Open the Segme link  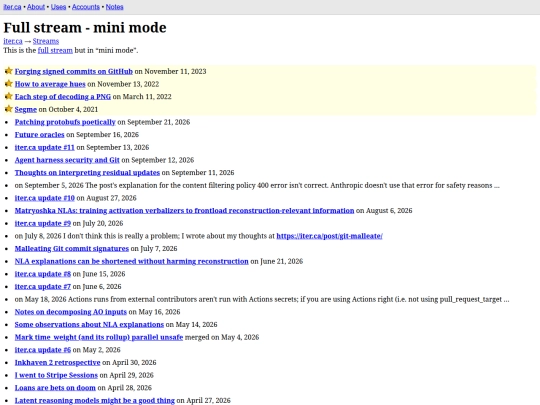[x=25, y=110]
